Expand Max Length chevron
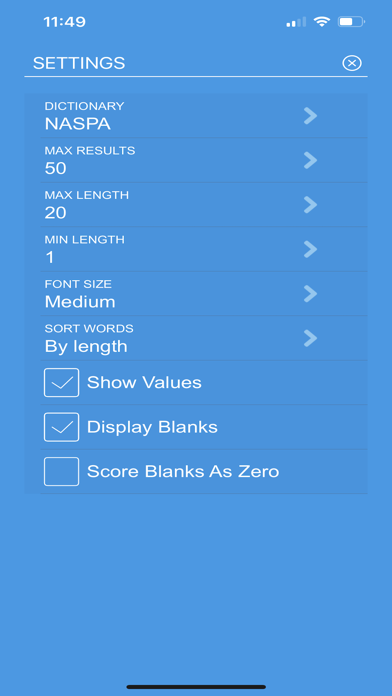The image size is (392, 696). (310, 205)
